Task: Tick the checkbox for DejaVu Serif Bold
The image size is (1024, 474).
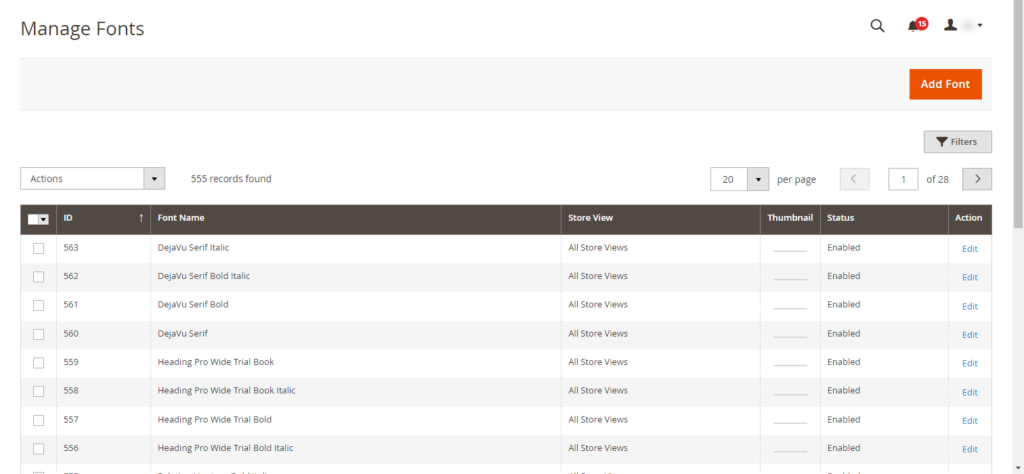Action: [x=39, y=305]
